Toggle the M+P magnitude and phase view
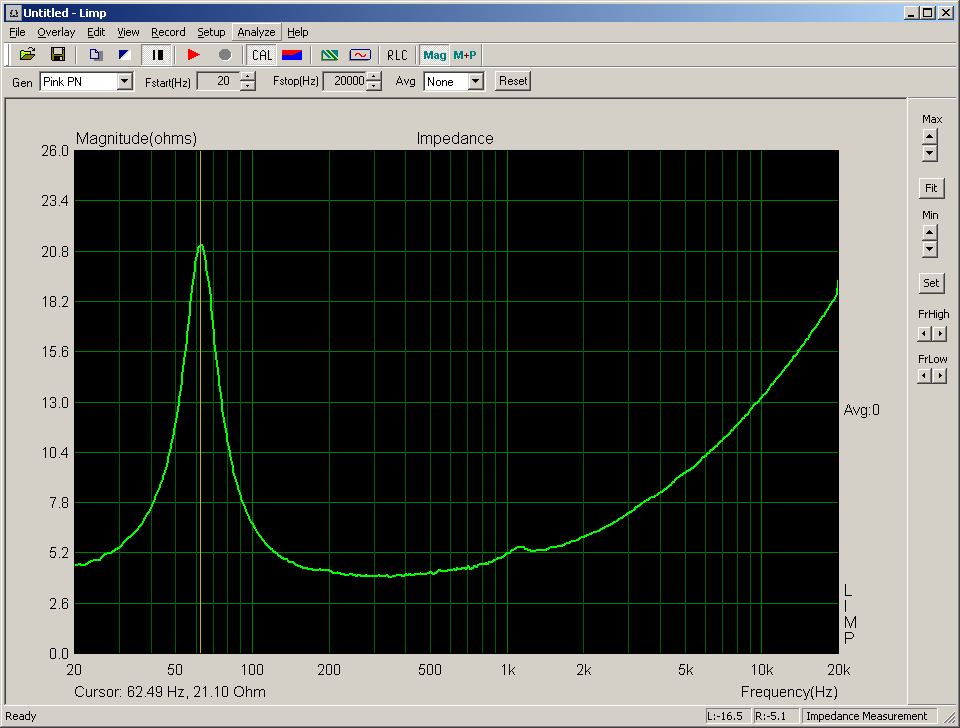Image resolution: width=960 pixels, height=728 pixels. [x=465, y=55]
